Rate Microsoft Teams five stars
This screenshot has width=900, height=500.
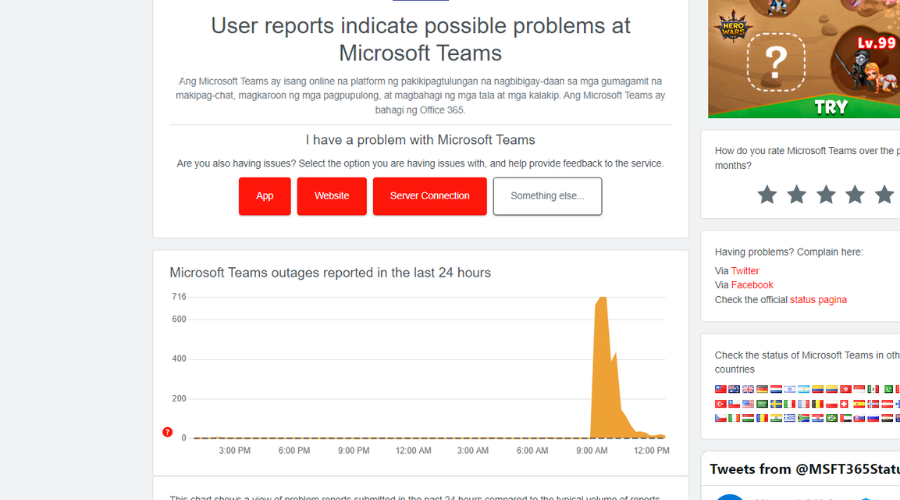click(884, 195)
